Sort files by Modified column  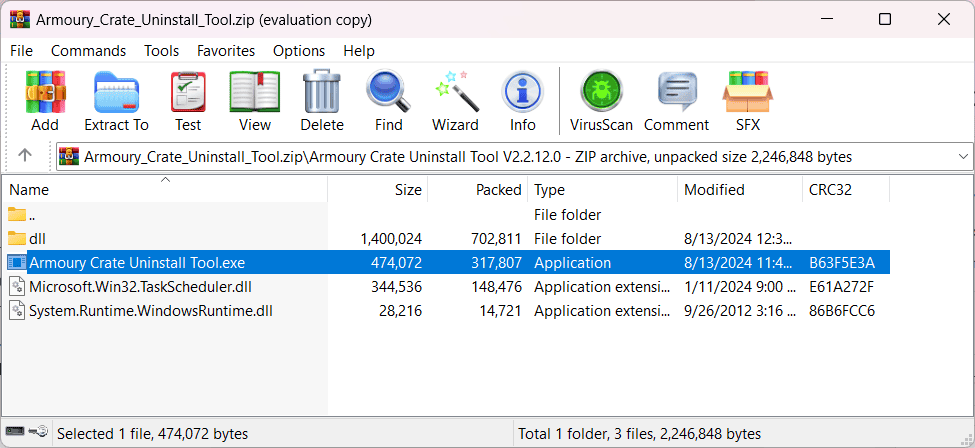point(740,189)
